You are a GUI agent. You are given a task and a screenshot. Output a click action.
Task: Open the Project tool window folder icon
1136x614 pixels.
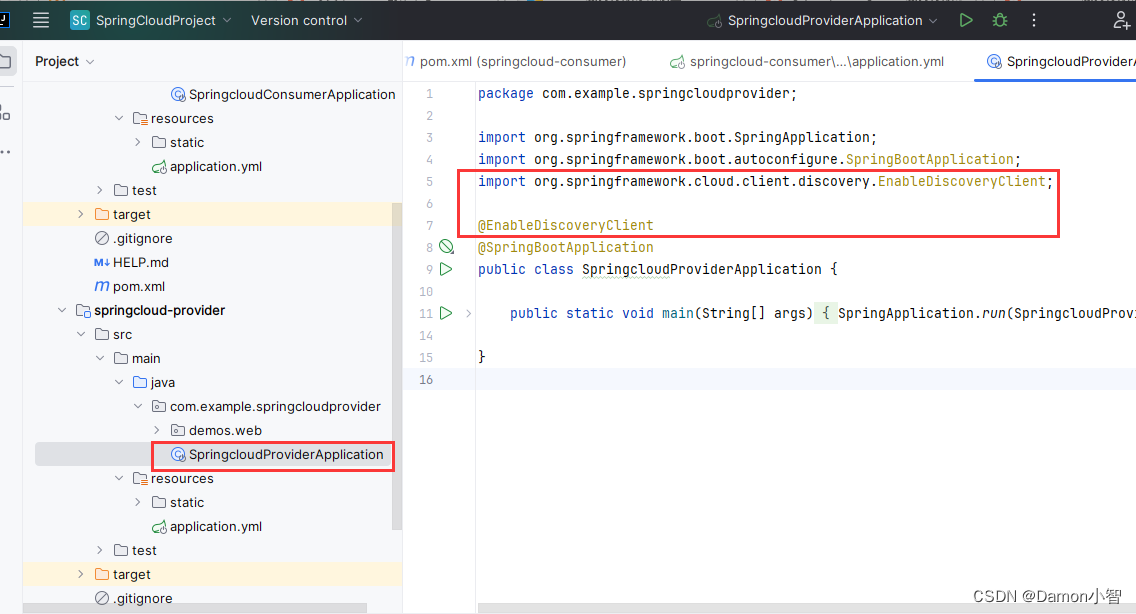coord(6,60)
